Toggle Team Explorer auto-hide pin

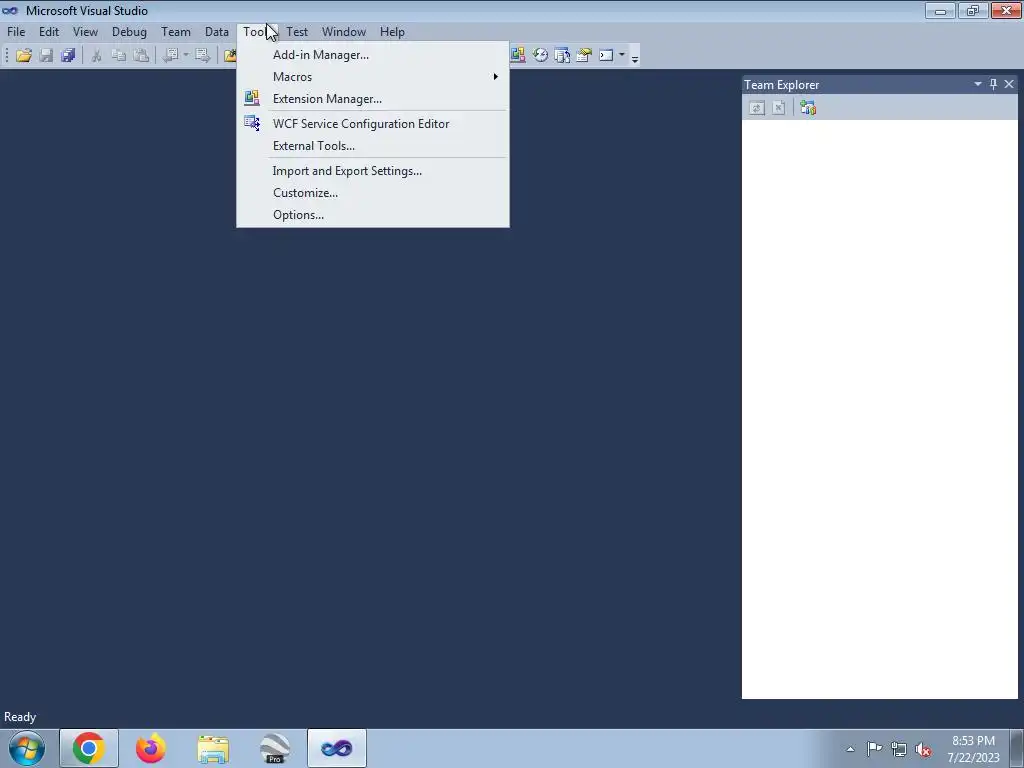pyautogui.click(x=993, y=84)
